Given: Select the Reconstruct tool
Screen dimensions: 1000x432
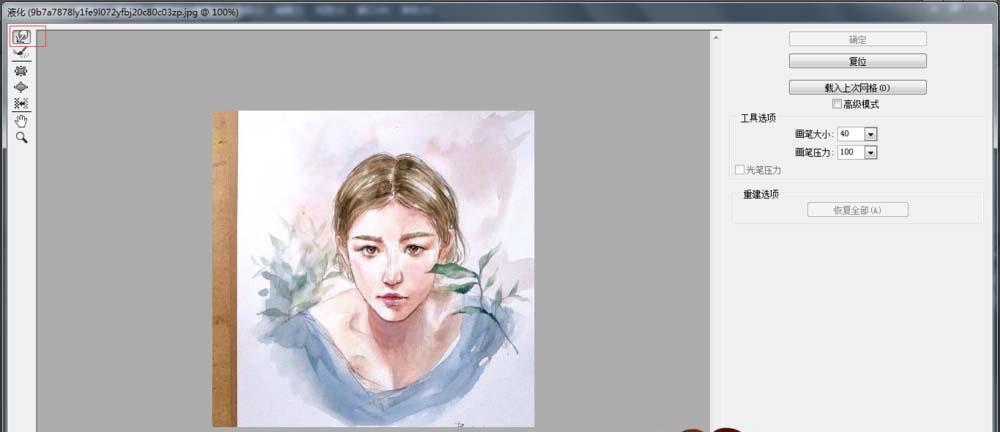Looking at the screenshot, I should (21, 53).
